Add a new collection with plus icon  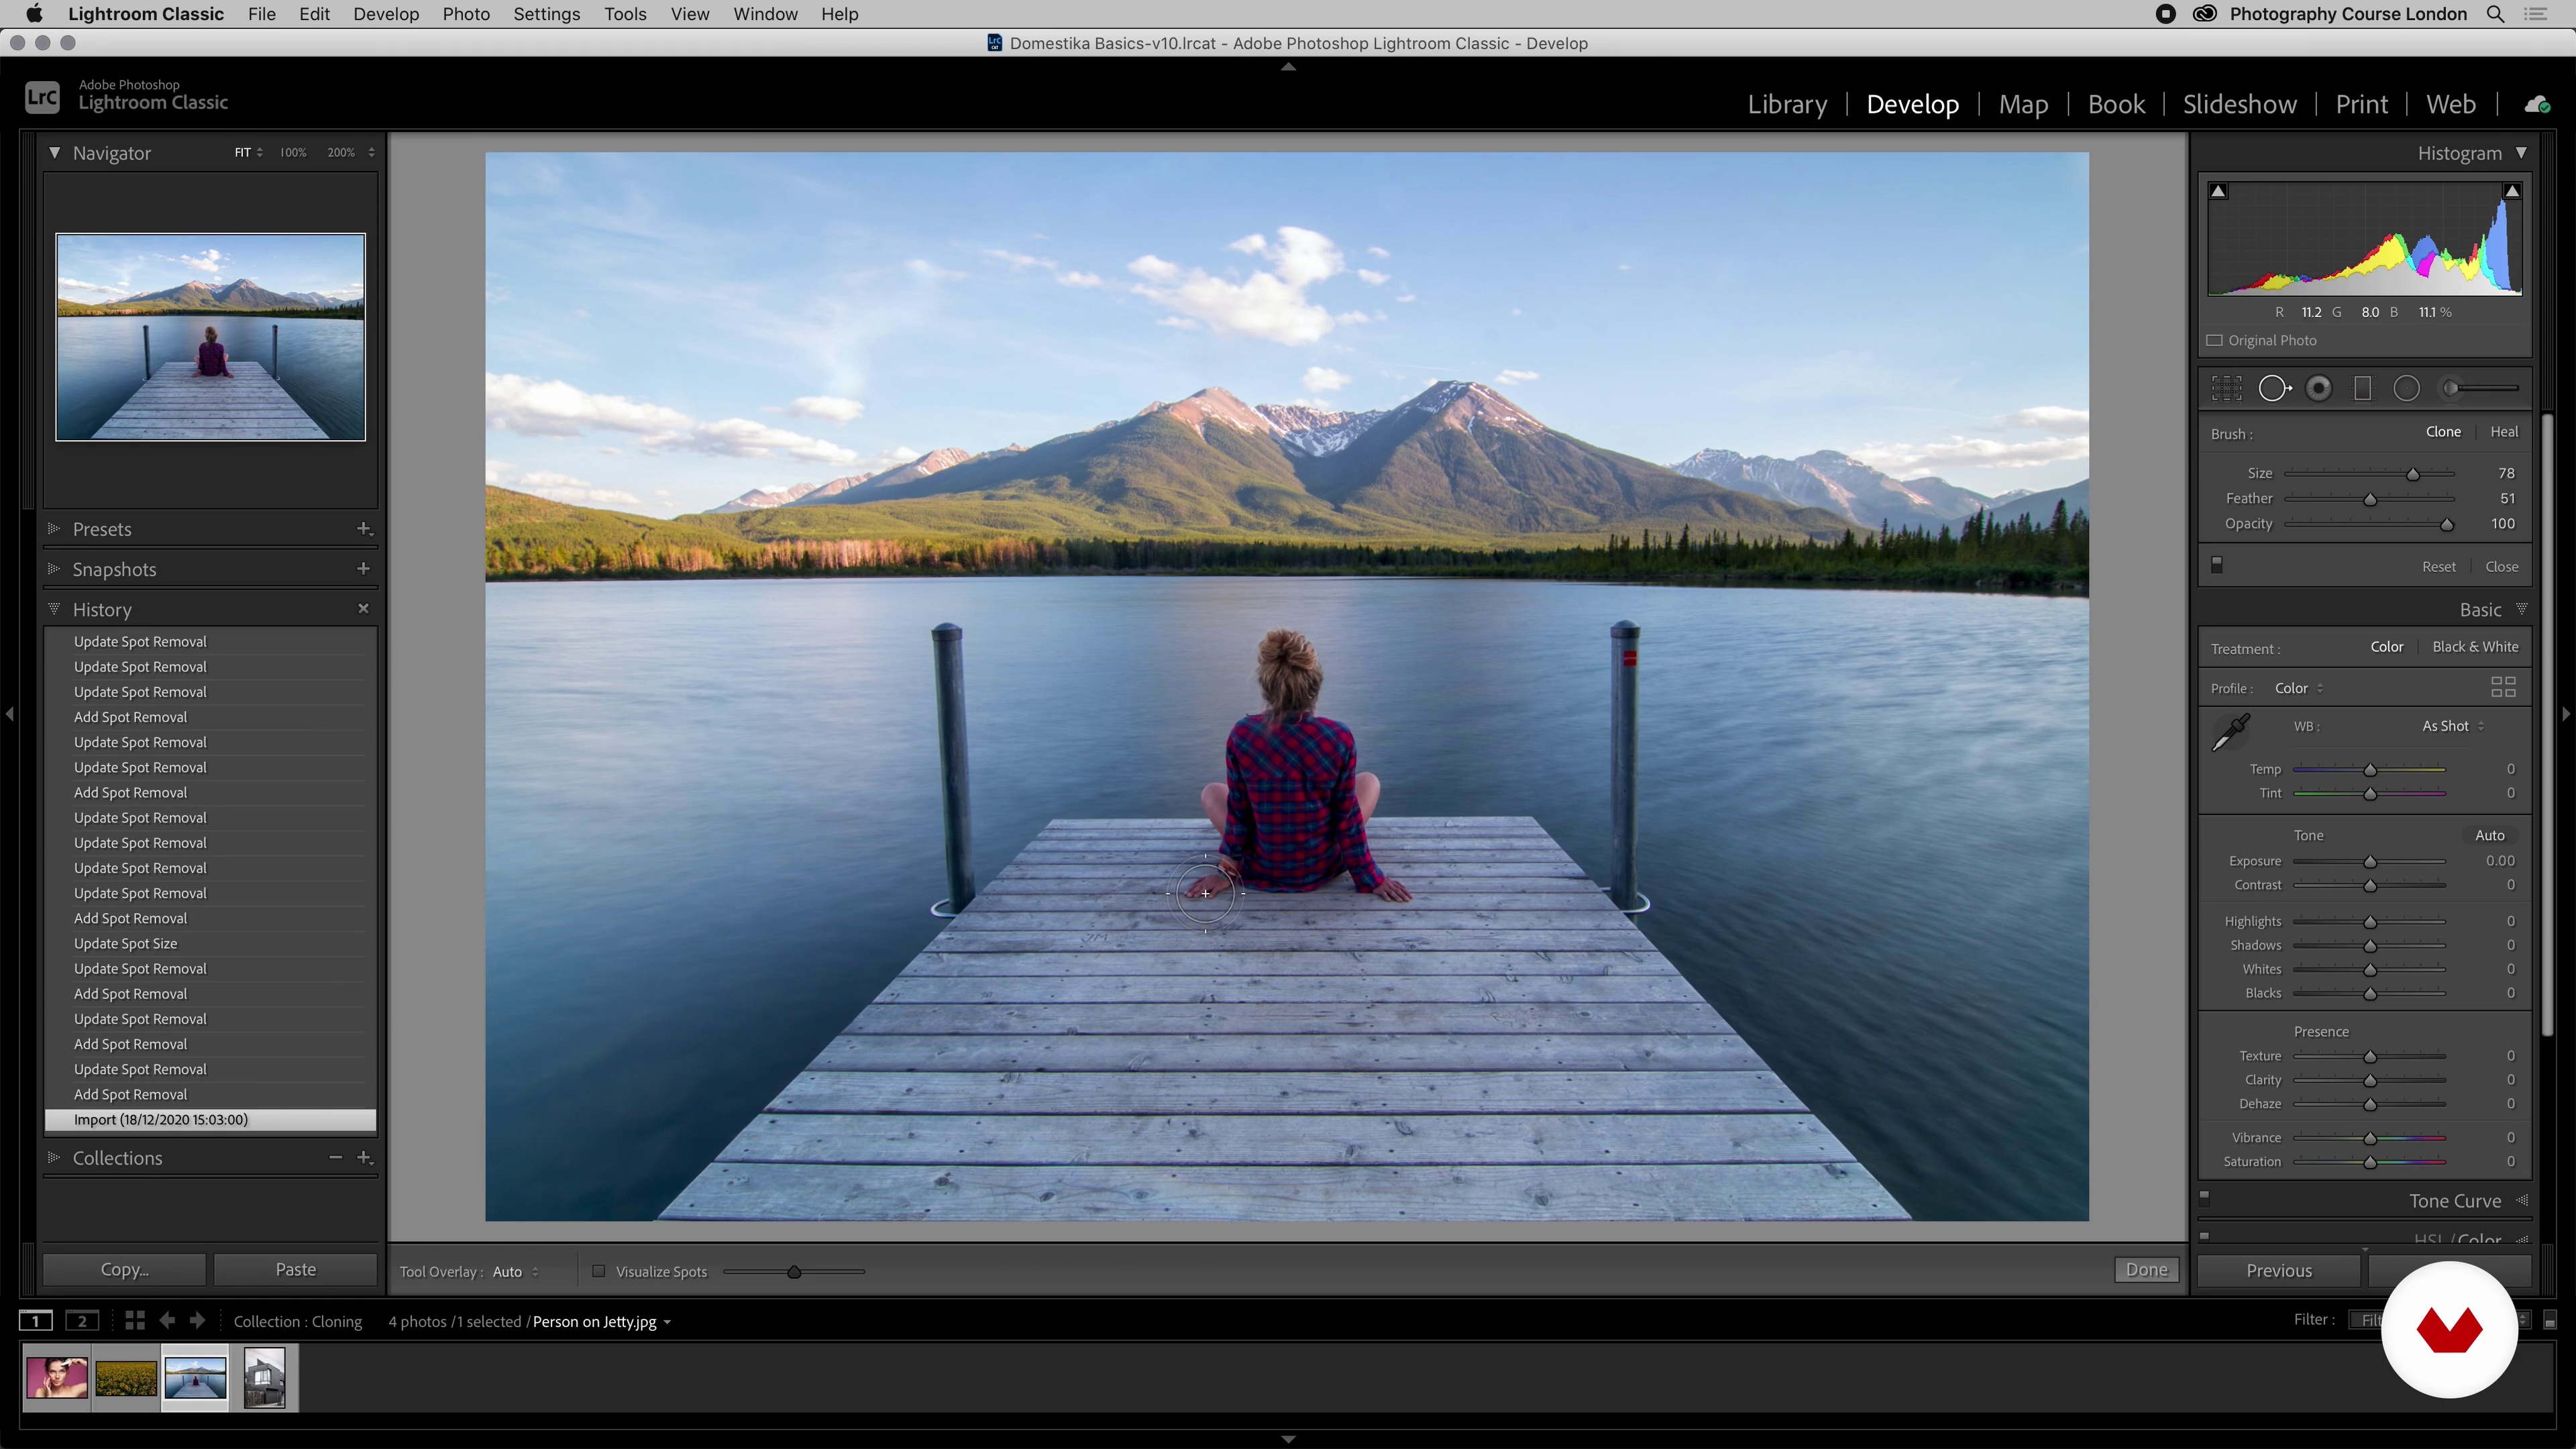click(364, 1158)
